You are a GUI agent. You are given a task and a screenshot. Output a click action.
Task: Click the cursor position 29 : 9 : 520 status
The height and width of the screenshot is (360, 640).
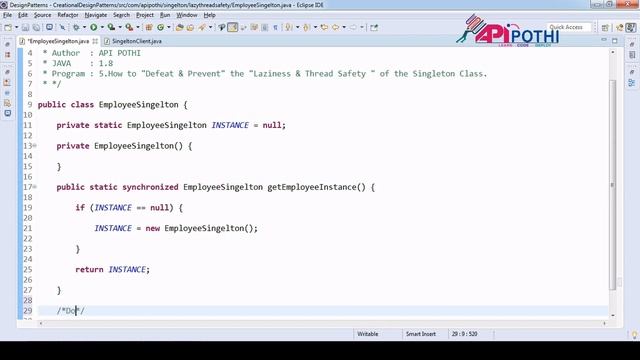point(464,334)
